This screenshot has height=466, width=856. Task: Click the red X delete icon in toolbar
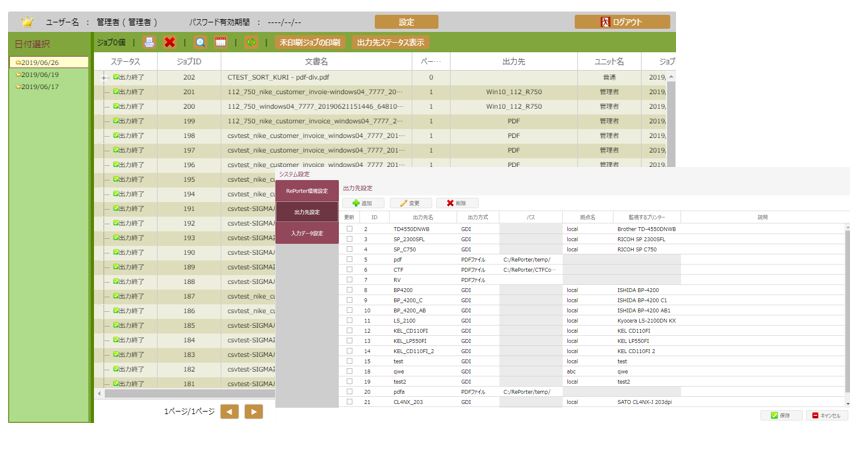point(170,43)
